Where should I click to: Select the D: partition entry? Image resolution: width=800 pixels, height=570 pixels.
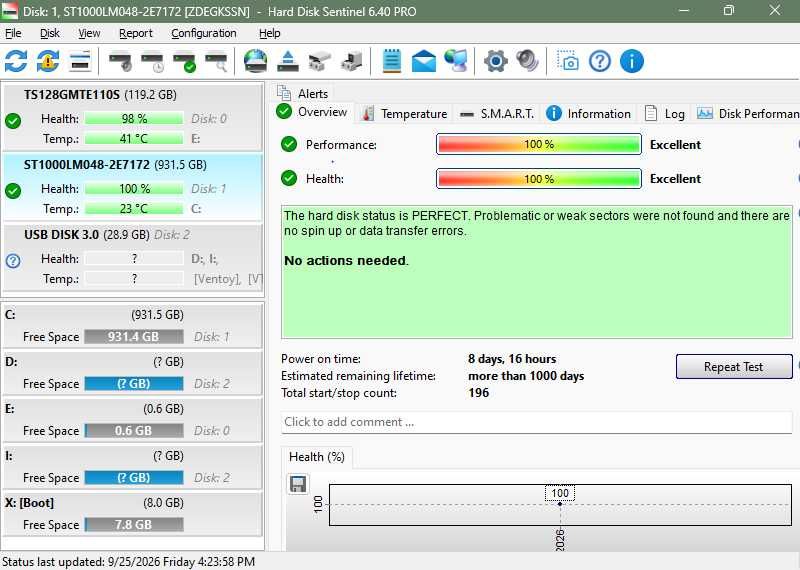coord(133,373)
